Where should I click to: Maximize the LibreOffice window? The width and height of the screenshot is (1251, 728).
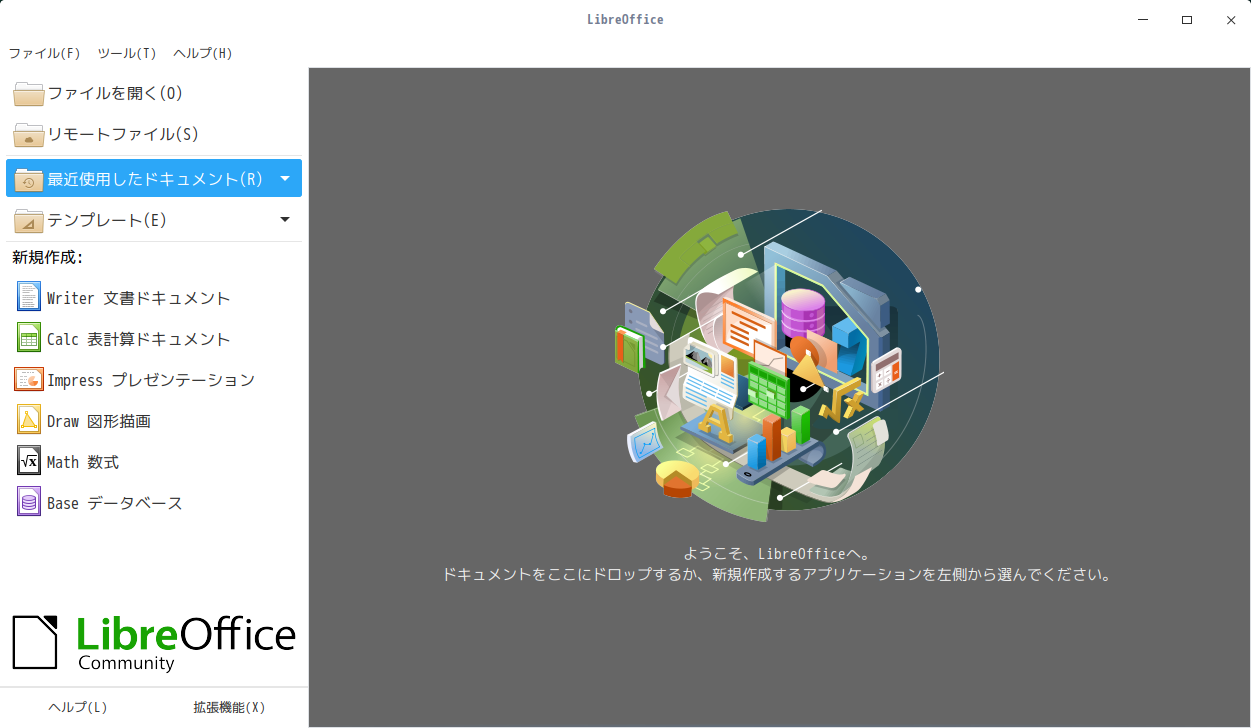click(1187, 19)
